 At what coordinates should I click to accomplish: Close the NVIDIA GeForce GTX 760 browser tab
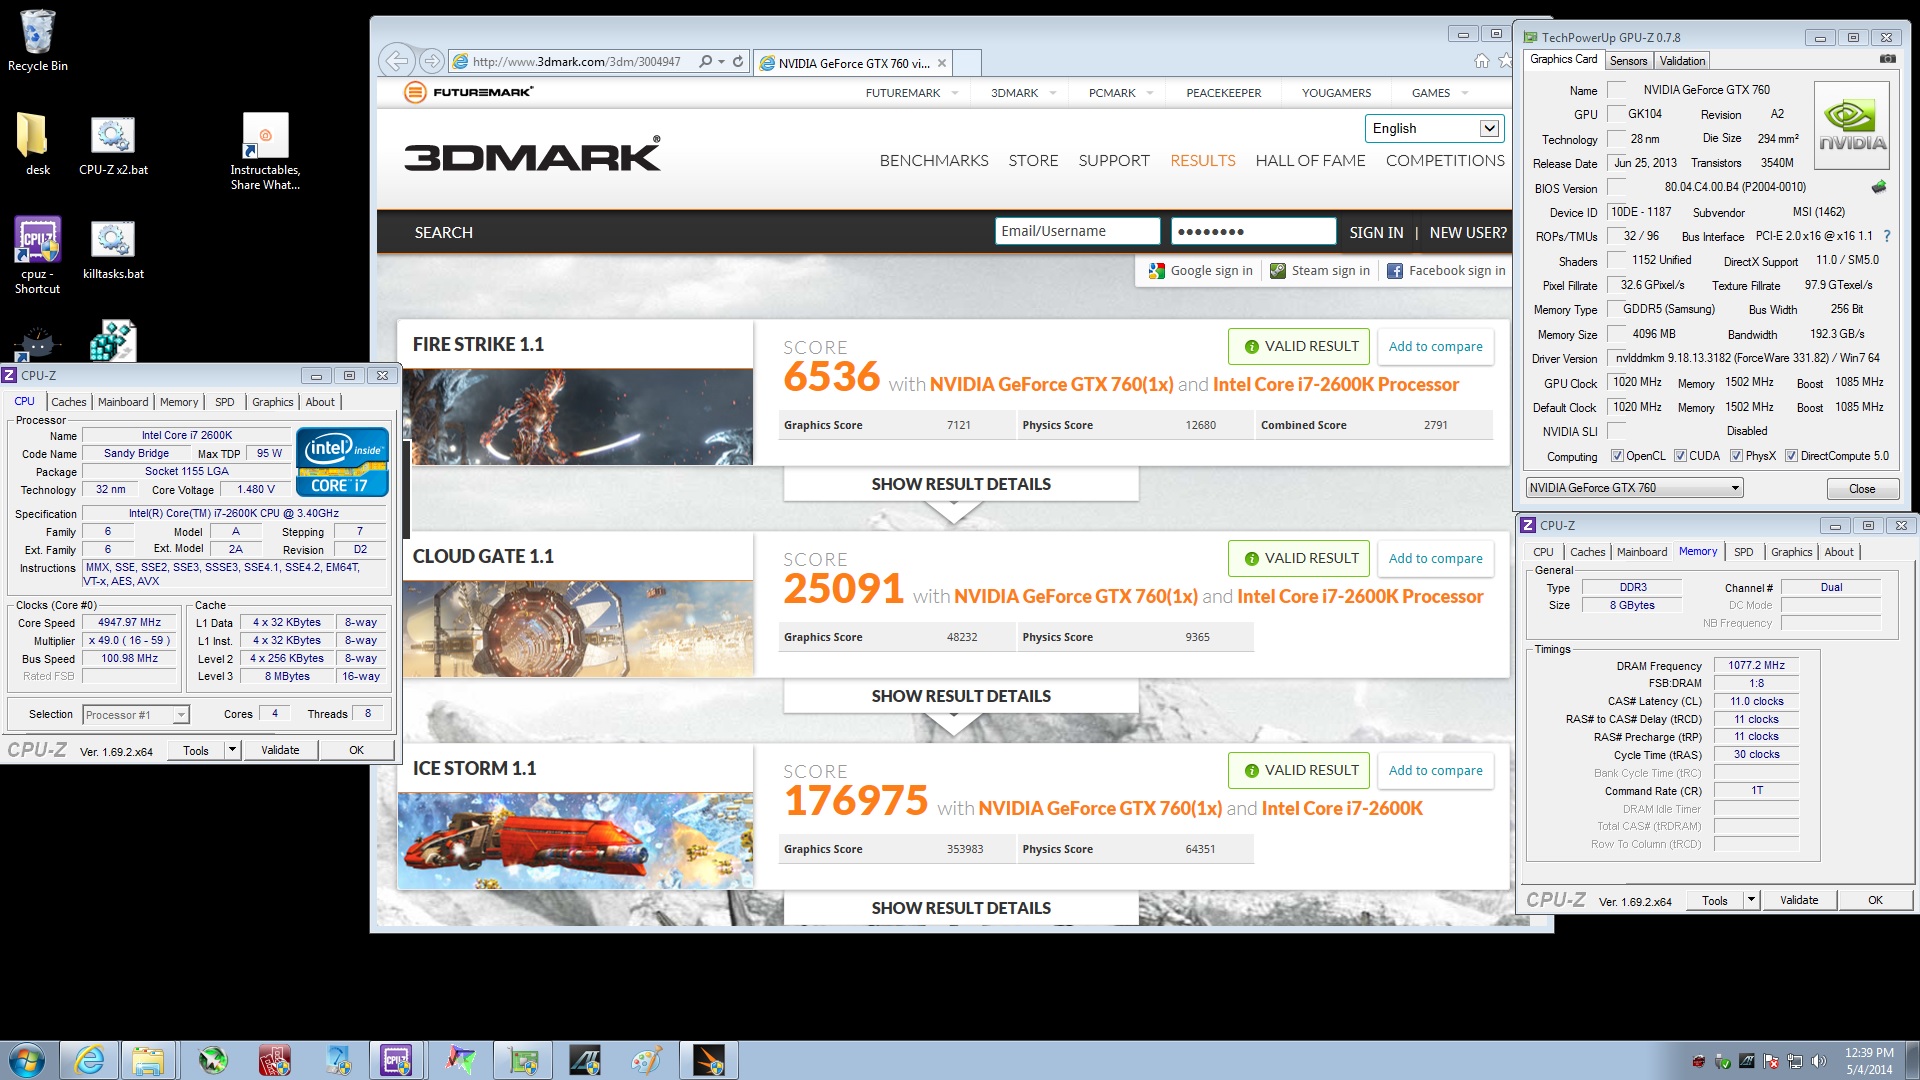coord(942,63)
